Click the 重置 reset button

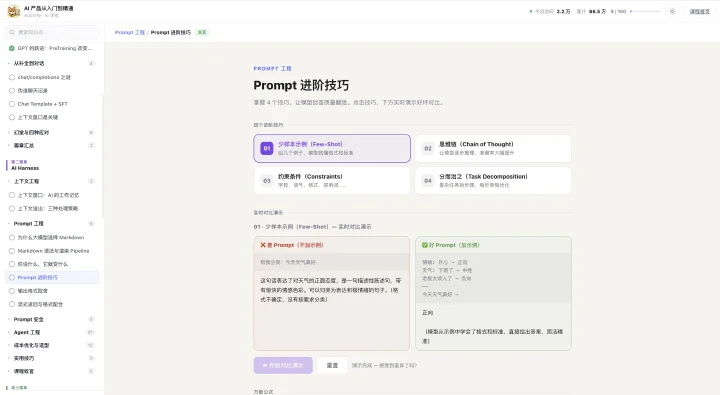pyautogui.click(x=332, y=365)
